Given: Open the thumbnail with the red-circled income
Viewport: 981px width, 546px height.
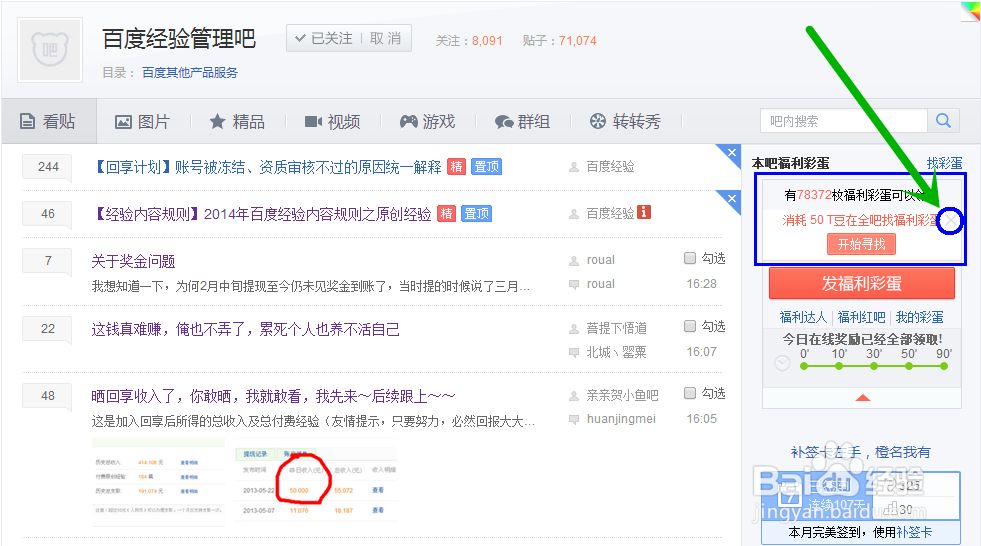Looking at the screenshot, I should [x=316, y=483].
